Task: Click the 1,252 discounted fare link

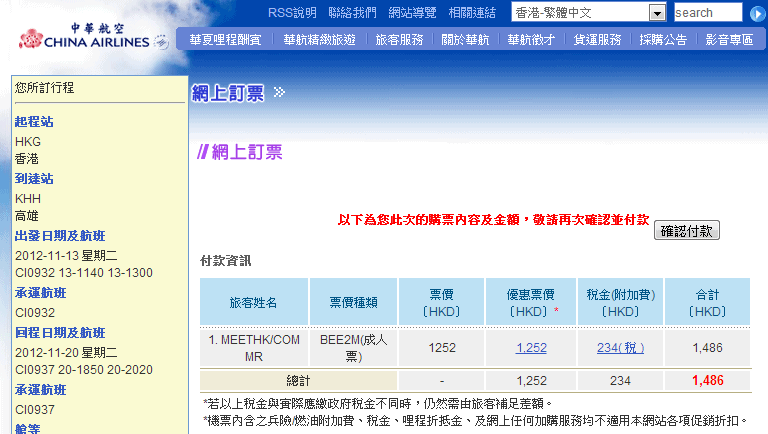Action: [531, 347]
